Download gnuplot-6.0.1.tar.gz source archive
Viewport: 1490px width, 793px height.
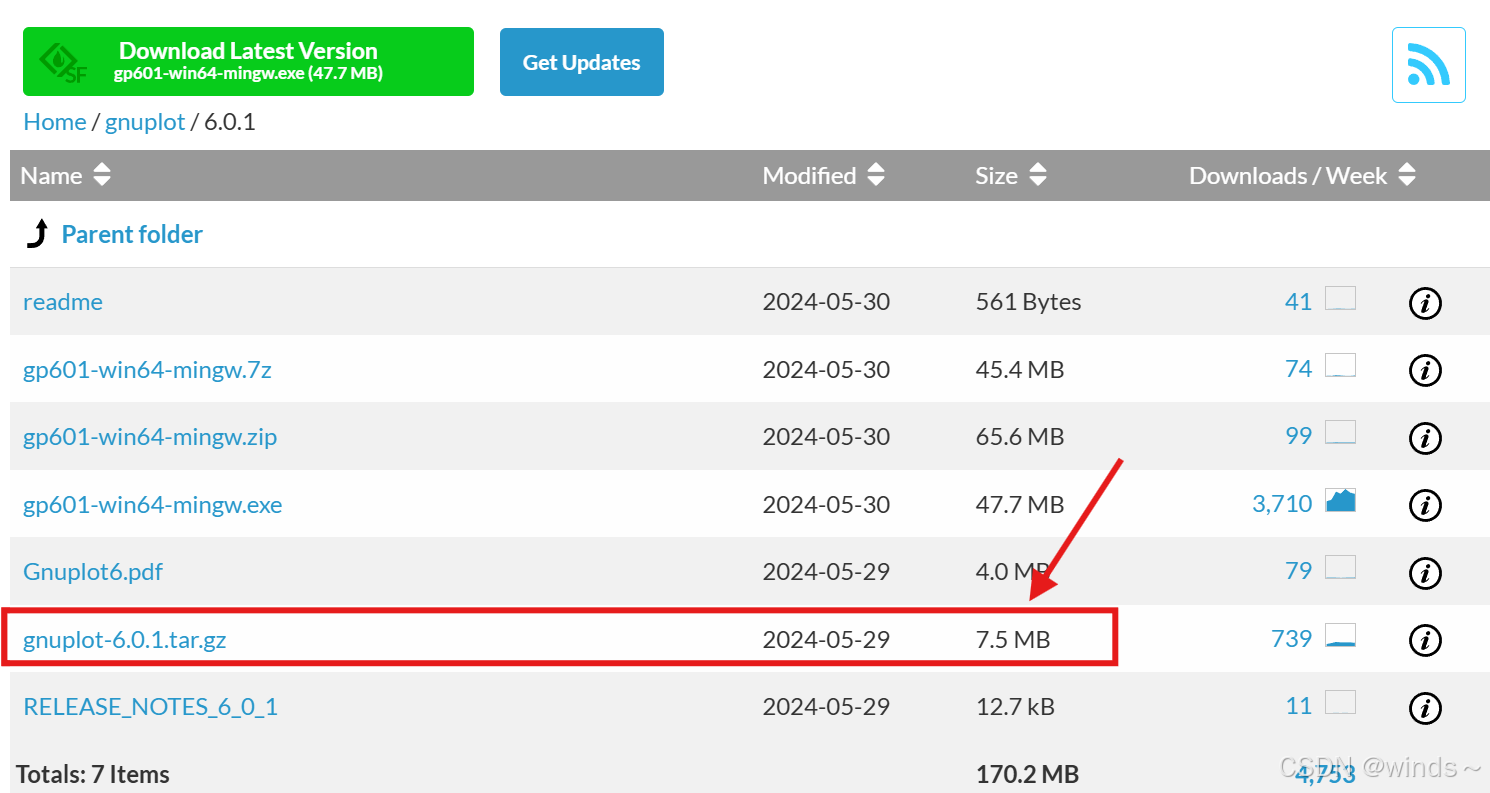[x=125, y=640]
